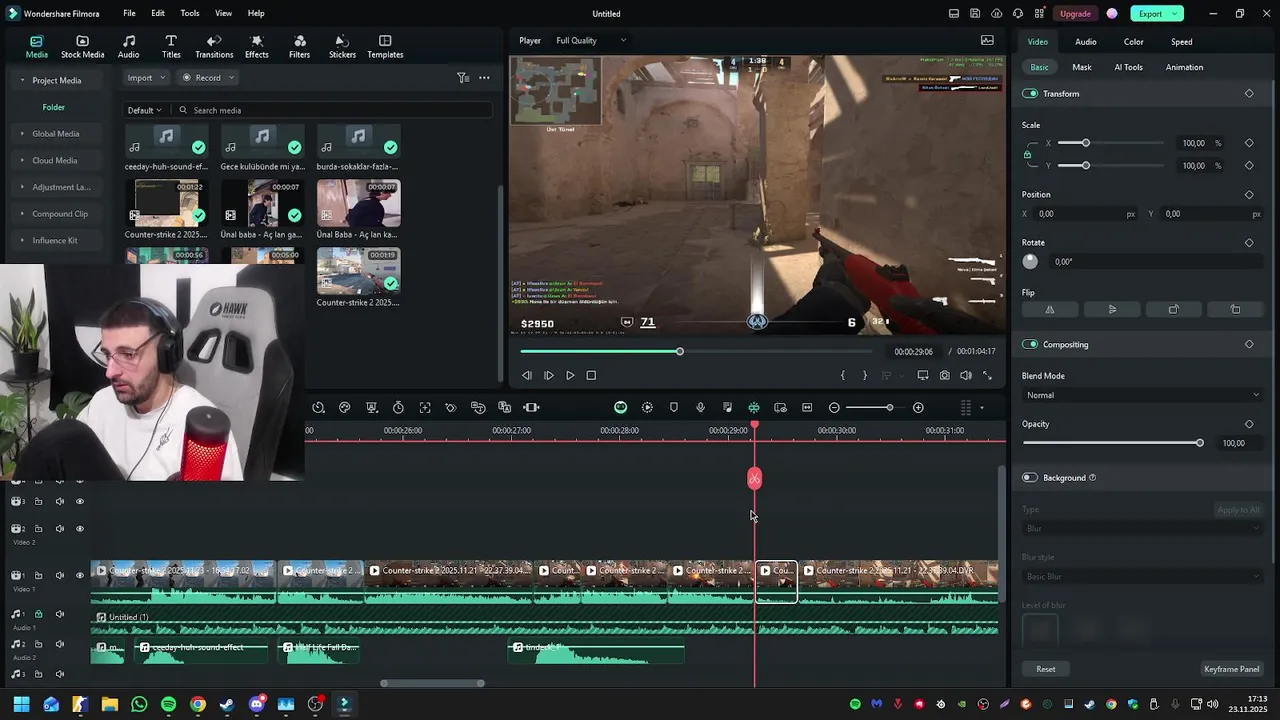Click the media filter icon
The height and width of the screenshot is (720, 1280).
coord(463,78)
